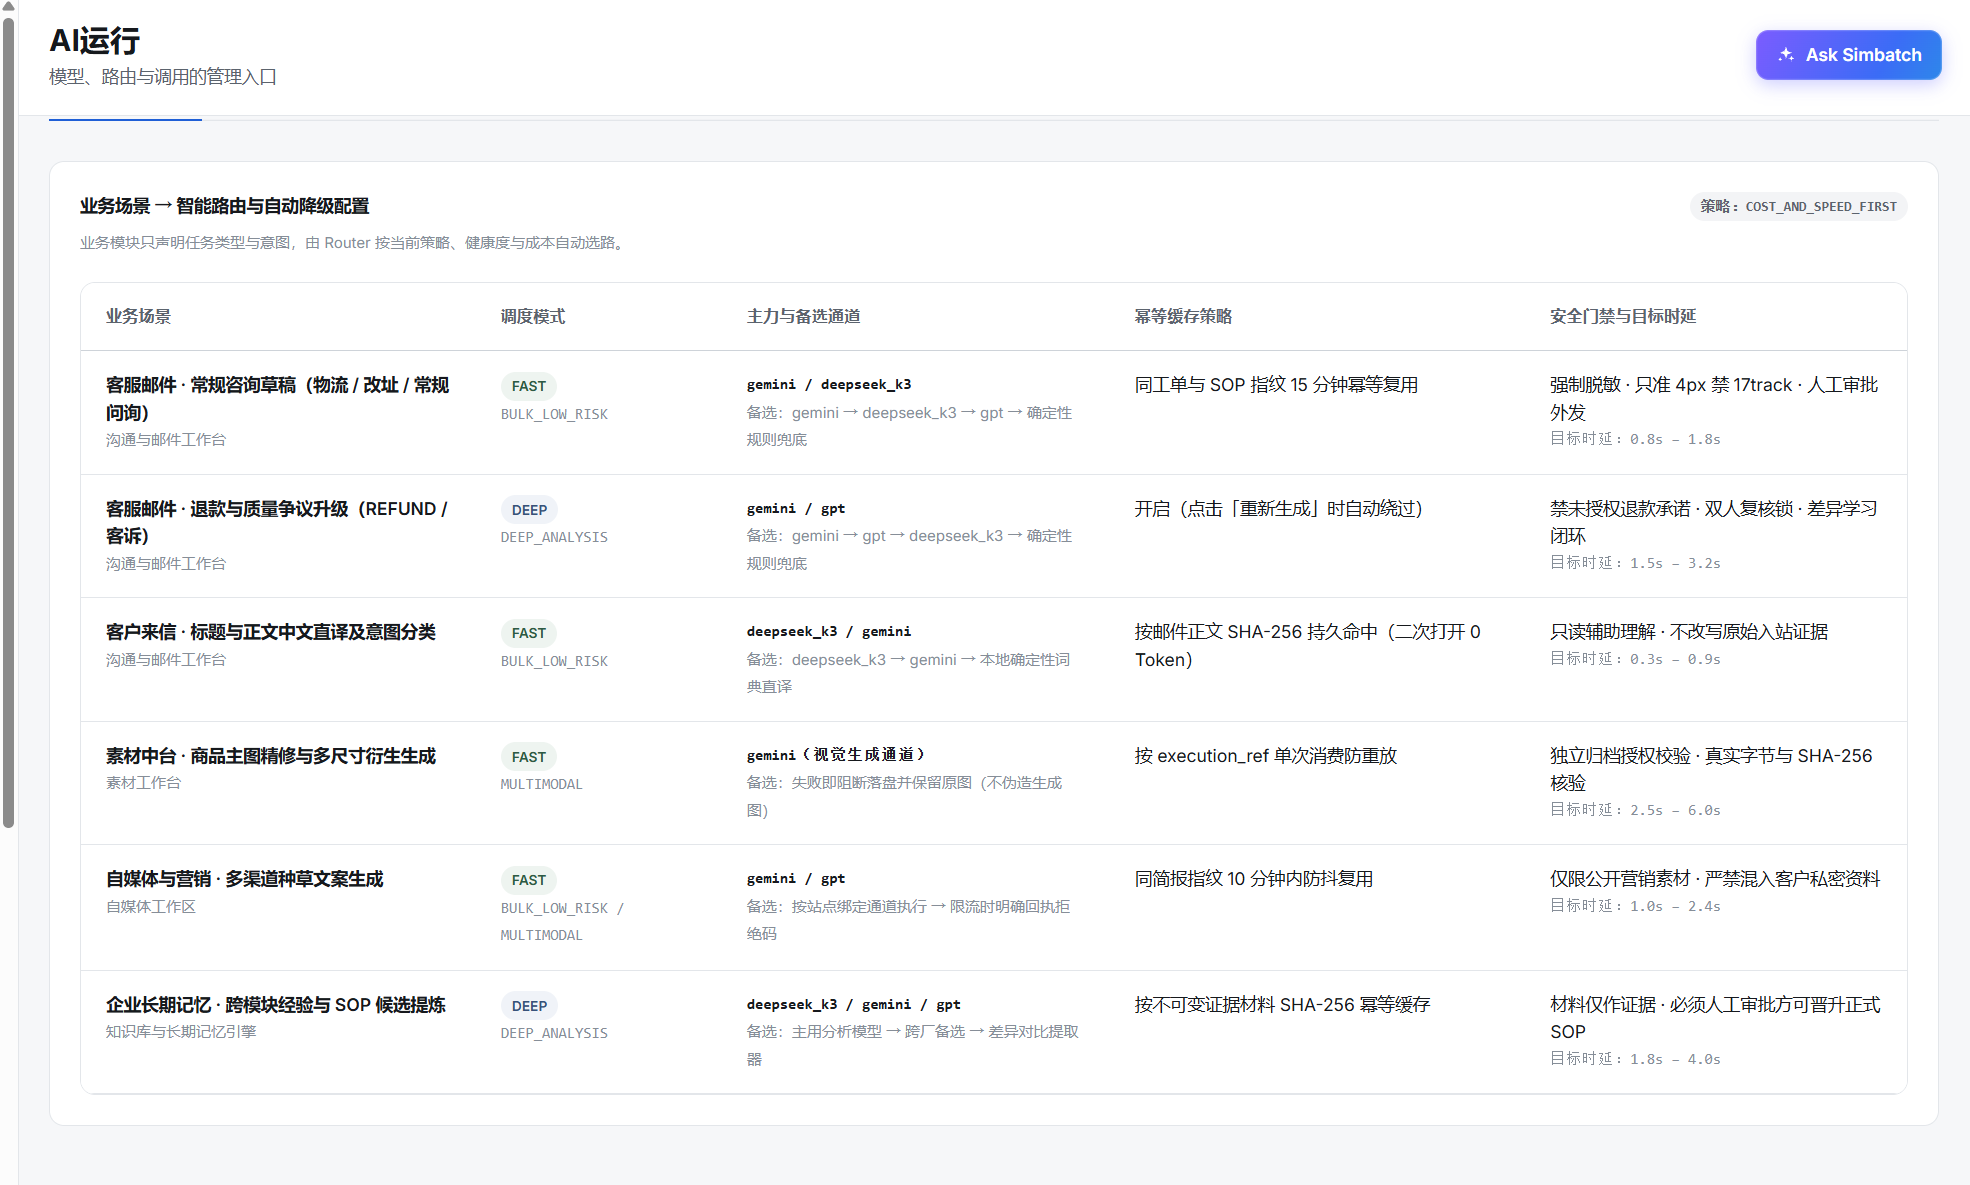Select the 自媒体与营销·多渠道种草文案生成 title
The image size is (1970, 1185).
pos(245,879)
